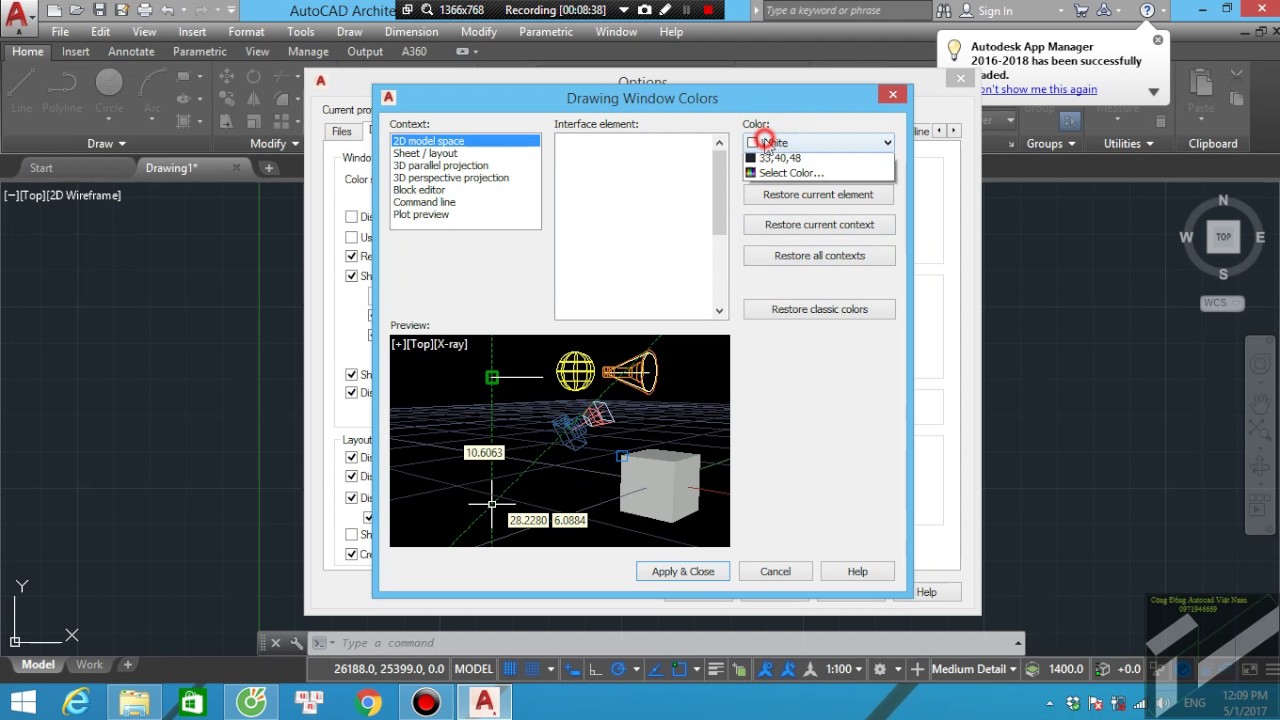
Task: Click the Save quick access icon
Action: pos(99,11)
